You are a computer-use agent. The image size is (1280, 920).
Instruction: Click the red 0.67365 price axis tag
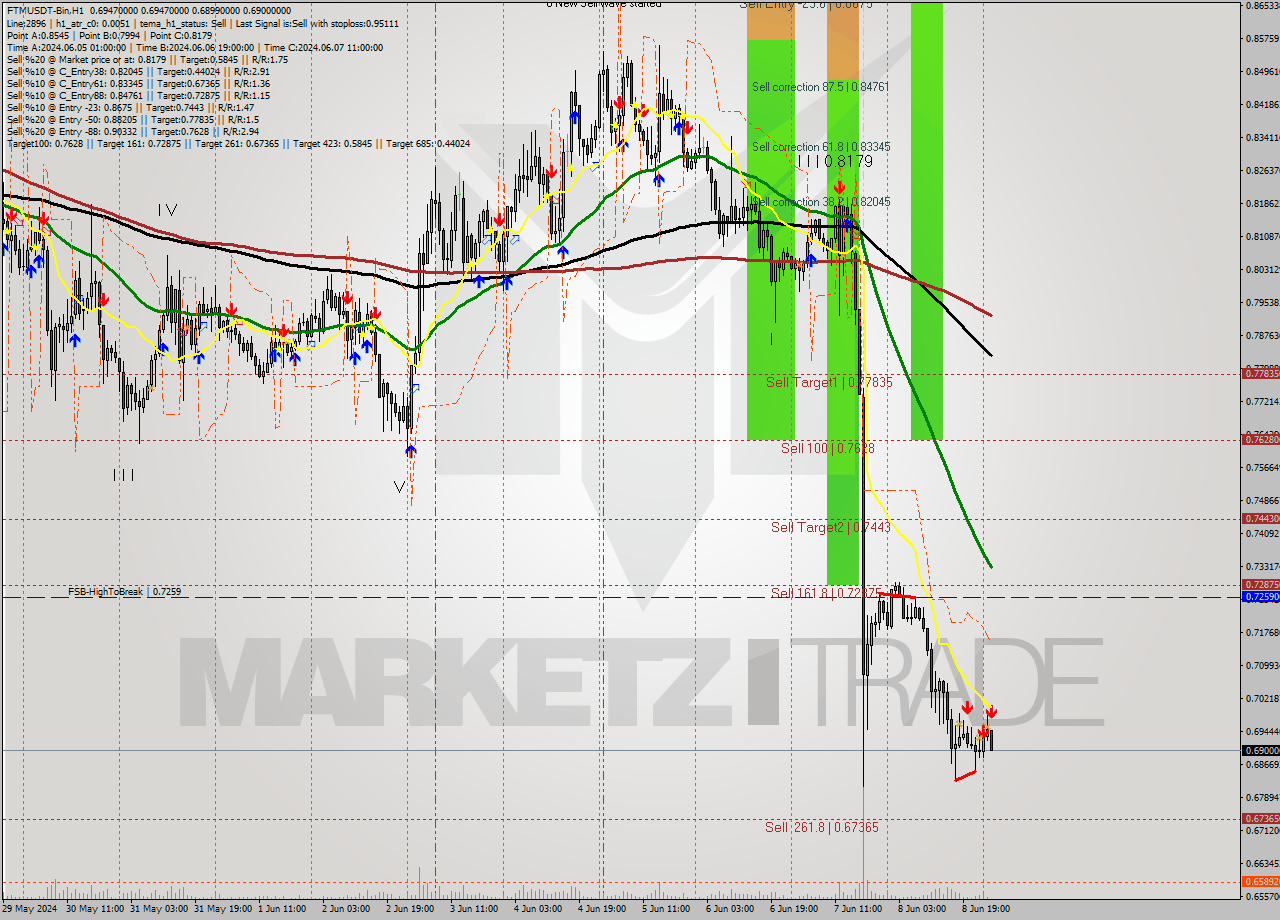pyautogui.click(x=1260, y=818)
